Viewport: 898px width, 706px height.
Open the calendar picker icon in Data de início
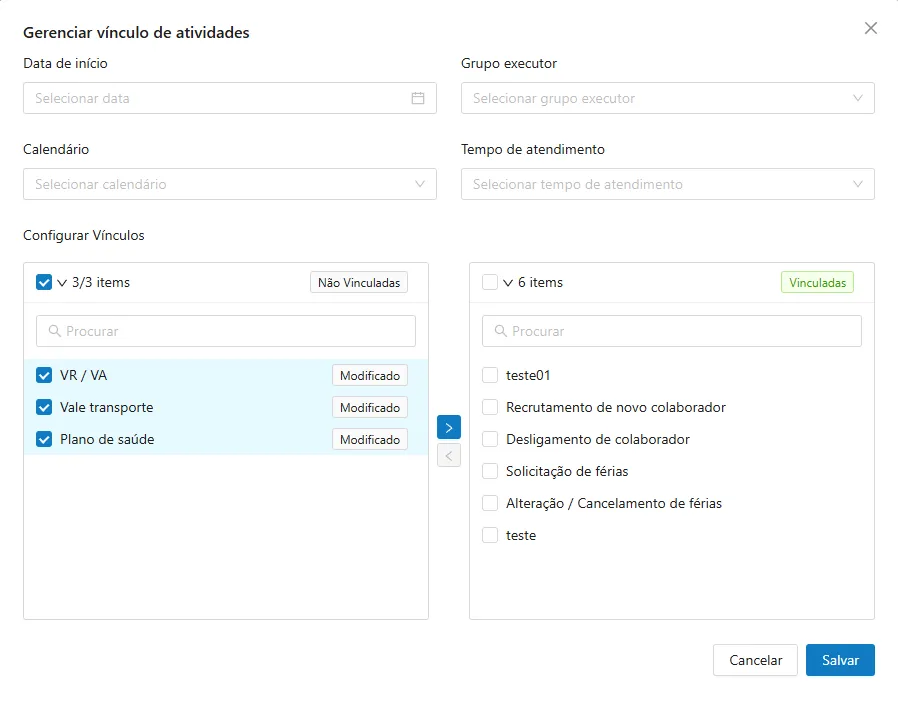pos(418,98)
